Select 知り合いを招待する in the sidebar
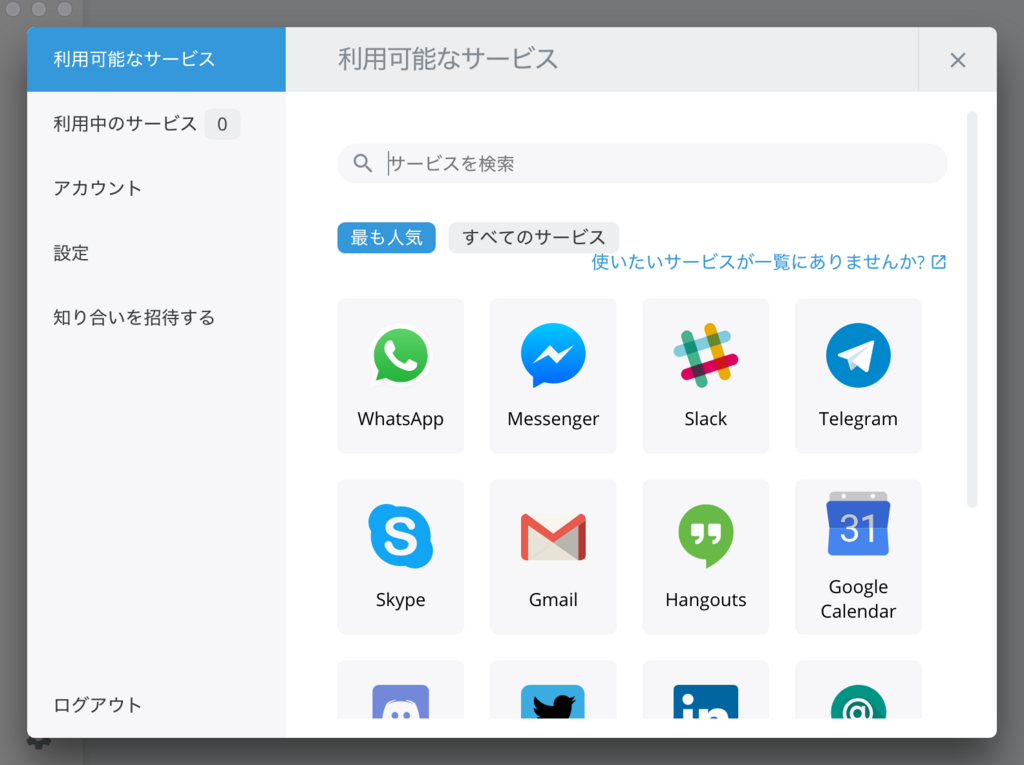Screen dimensions: 1024x765 (x=134, y=317)
